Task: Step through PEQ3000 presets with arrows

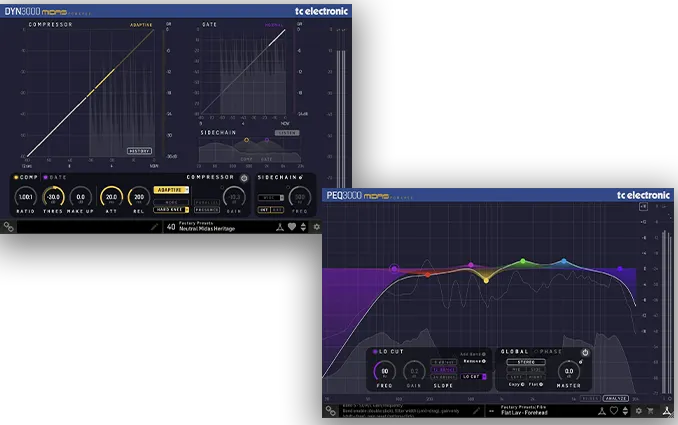Action: point(625,411)
